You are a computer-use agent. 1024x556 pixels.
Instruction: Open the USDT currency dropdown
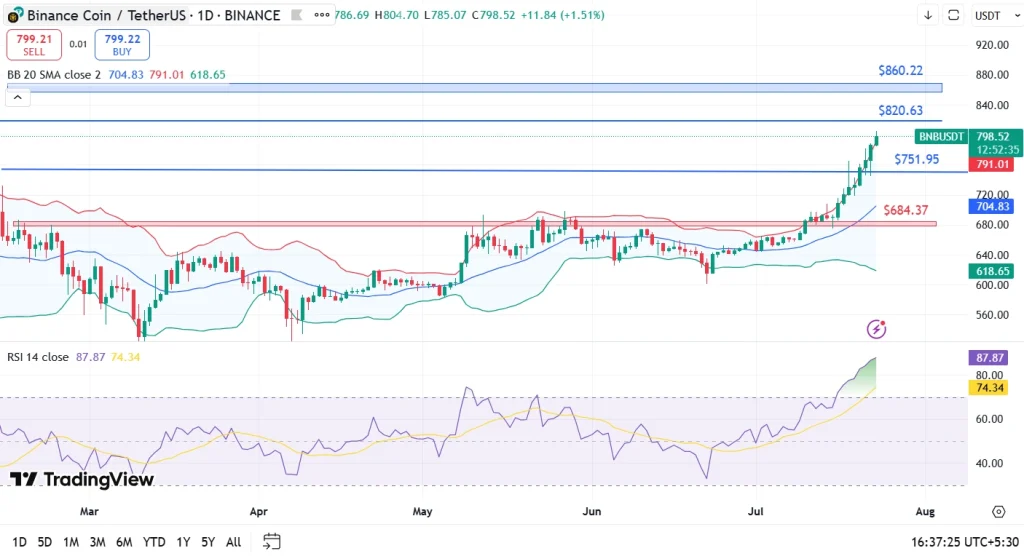click(x=997, y=15)
